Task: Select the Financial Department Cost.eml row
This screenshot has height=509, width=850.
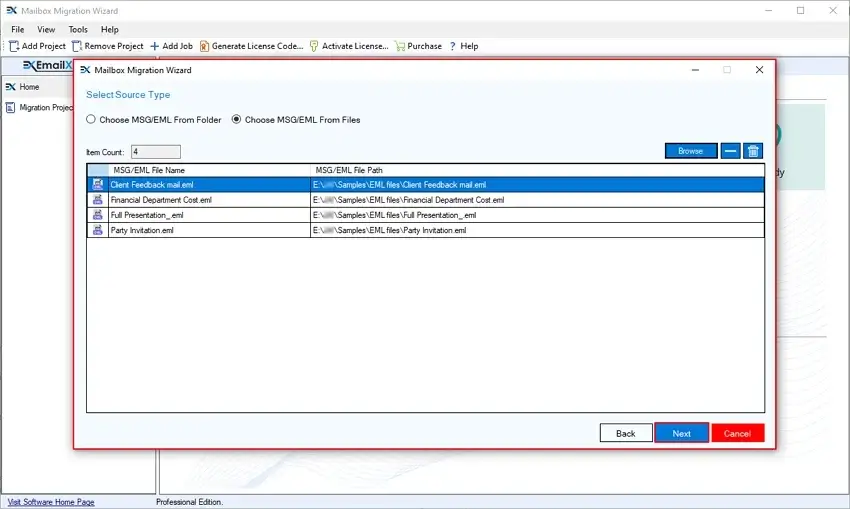Action: point(160,200)
